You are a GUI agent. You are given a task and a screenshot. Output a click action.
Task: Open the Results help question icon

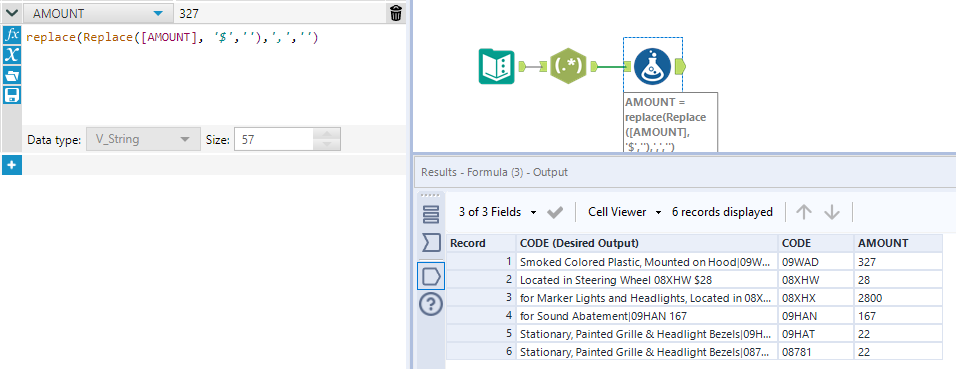click(431, 303)
